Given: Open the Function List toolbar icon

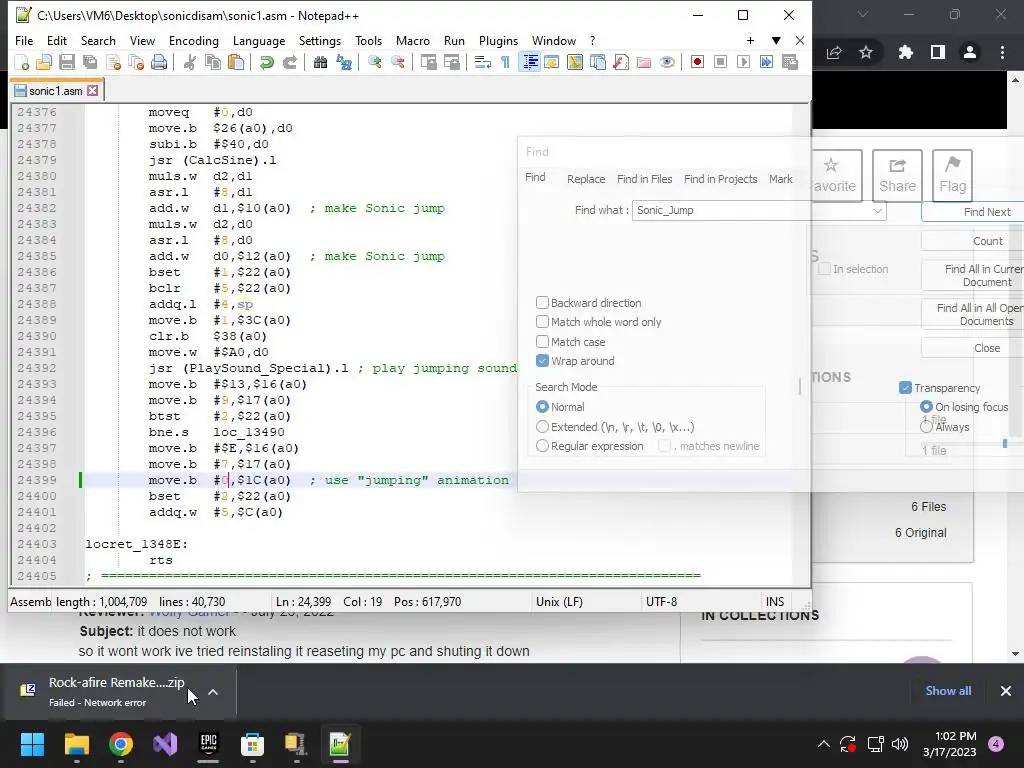Looking at the screenshot, I should (x=621, y=62).
